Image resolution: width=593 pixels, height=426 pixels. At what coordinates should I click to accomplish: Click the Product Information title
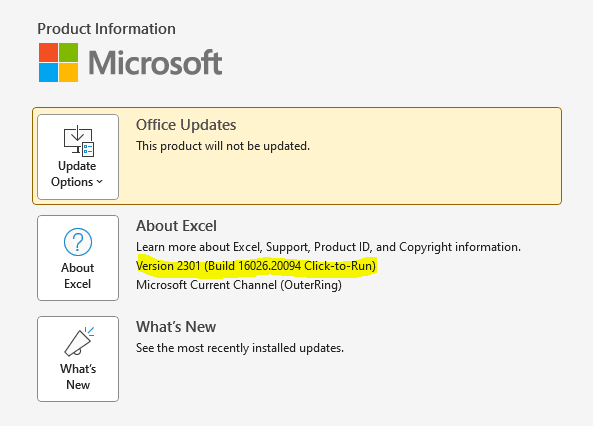coord(106,29)
